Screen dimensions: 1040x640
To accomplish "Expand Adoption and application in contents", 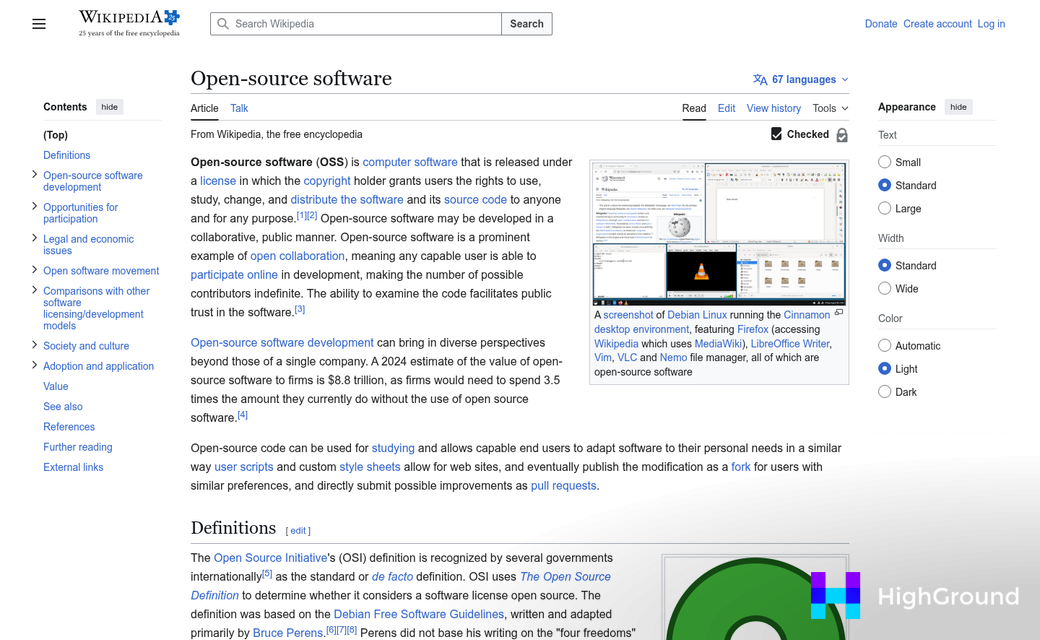I will (x=34, y=365).
